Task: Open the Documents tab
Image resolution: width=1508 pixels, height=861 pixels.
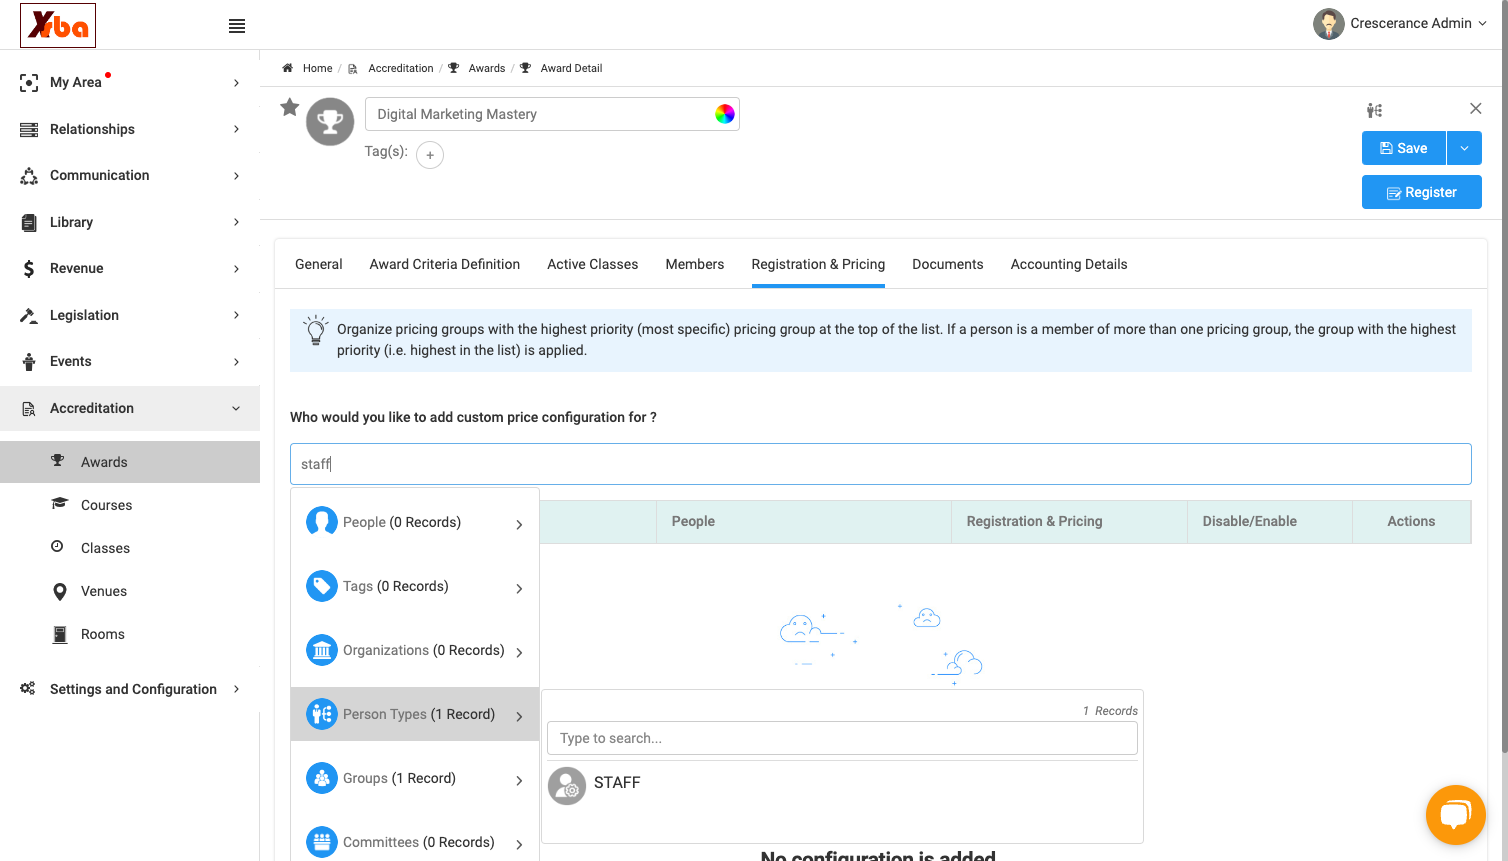Action: [x=948, y=264]
